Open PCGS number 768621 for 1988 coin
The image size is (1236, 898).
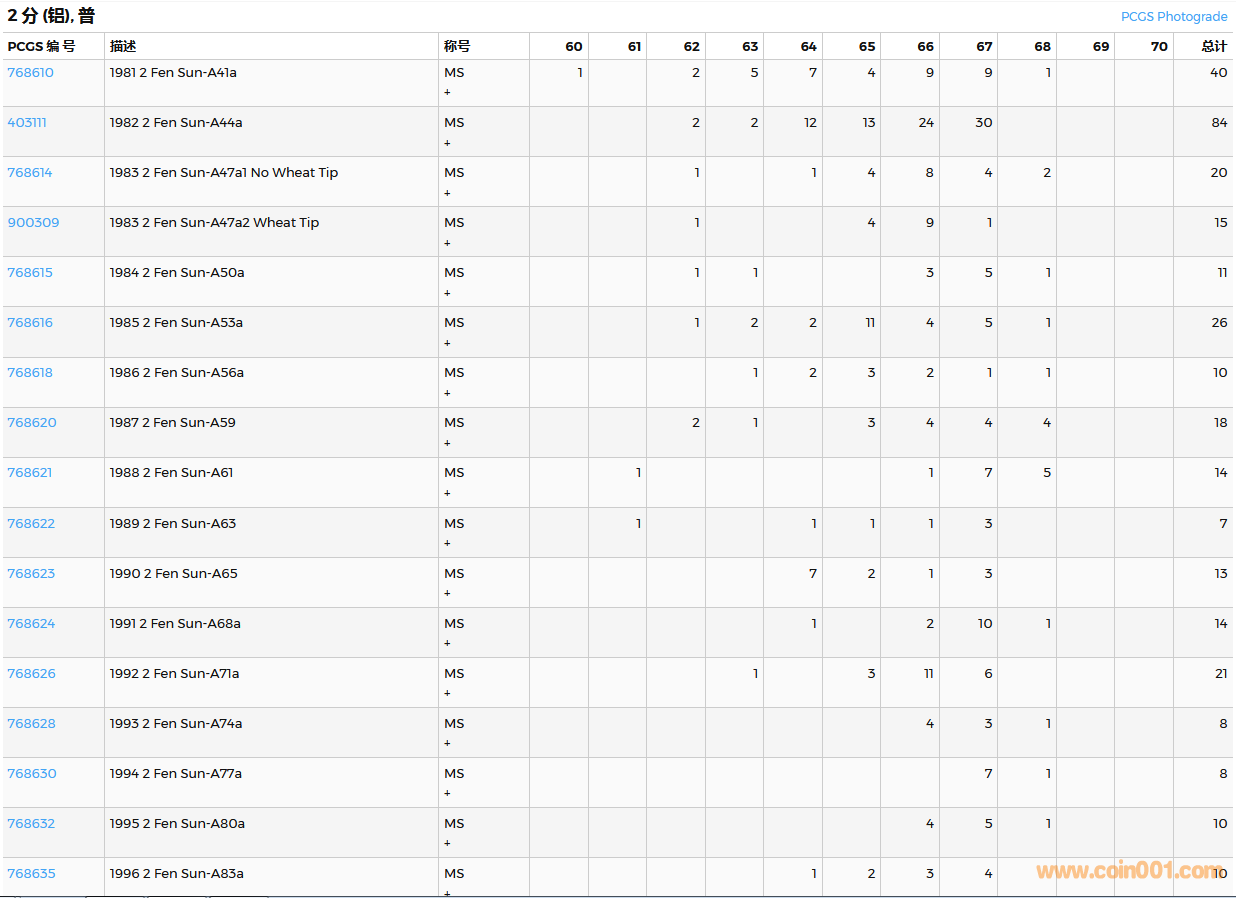tap(29, 473)
